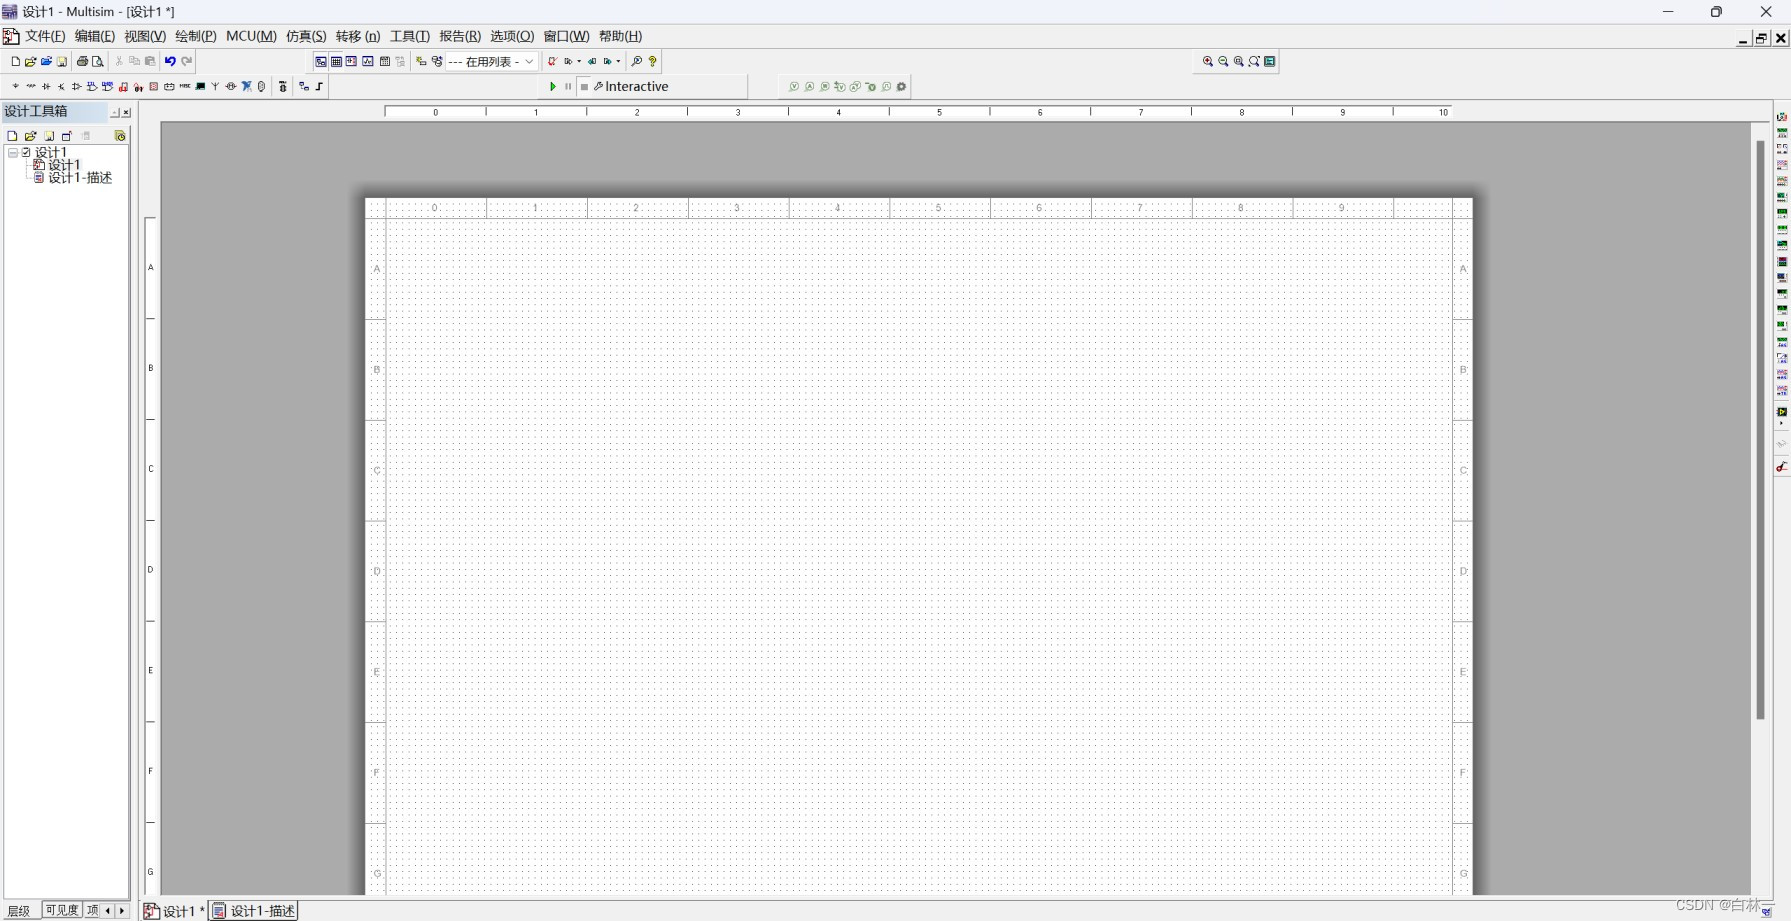
Task: Place a voltage probe
Action: [x=794, y=86]
